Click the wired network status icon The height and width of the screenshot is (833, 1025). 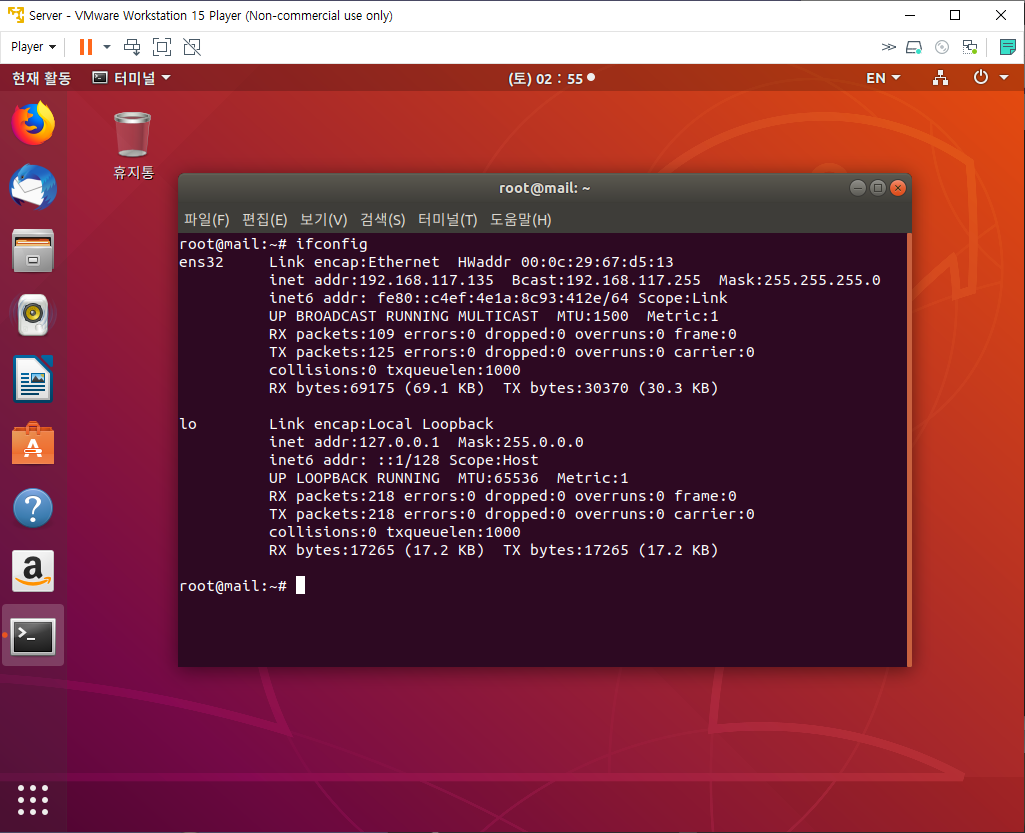click(941, 78)
